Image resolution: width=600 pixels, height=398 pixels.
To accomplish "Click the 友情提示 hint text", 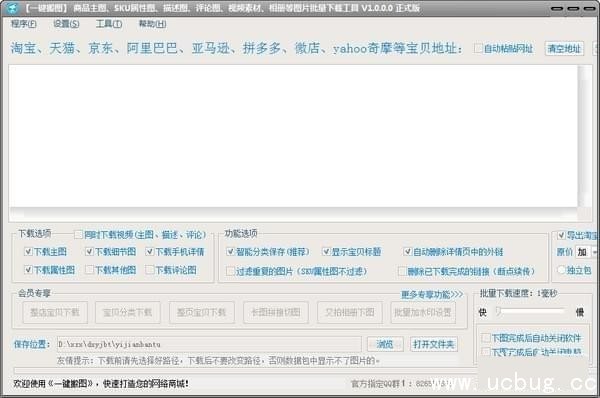I will (x=218, y=360).
